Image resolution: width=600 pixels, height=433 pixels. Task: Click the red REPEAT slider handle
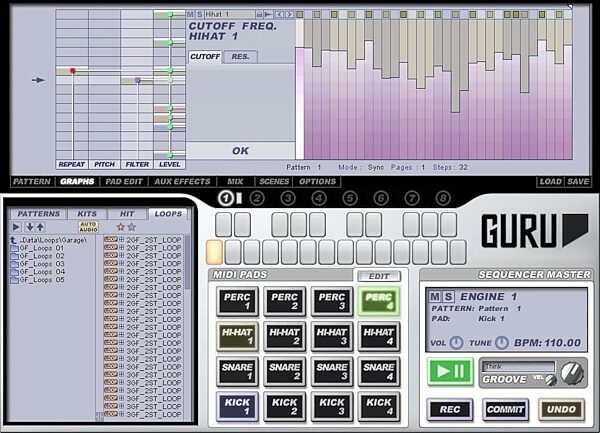pyautogui.click(x=73, y=71)
